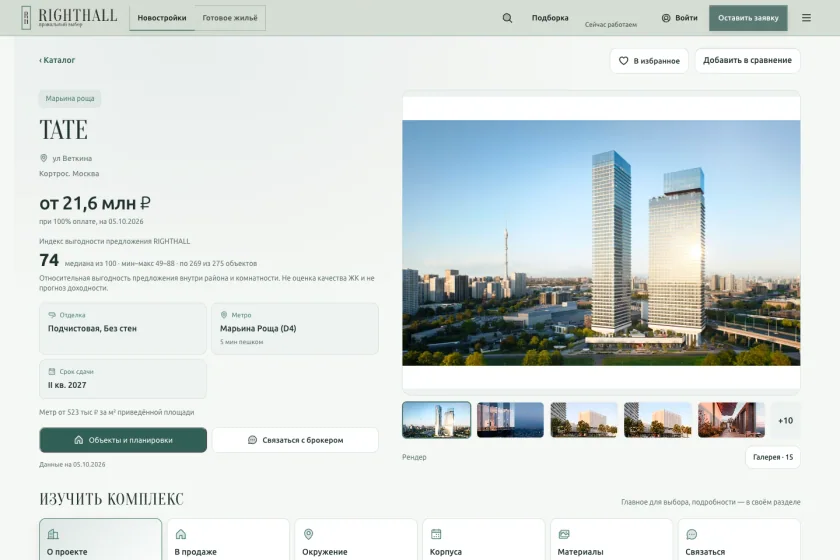Click the Войти login link
Viewport: 840px width, 560px height.
[x=680, y=18]
